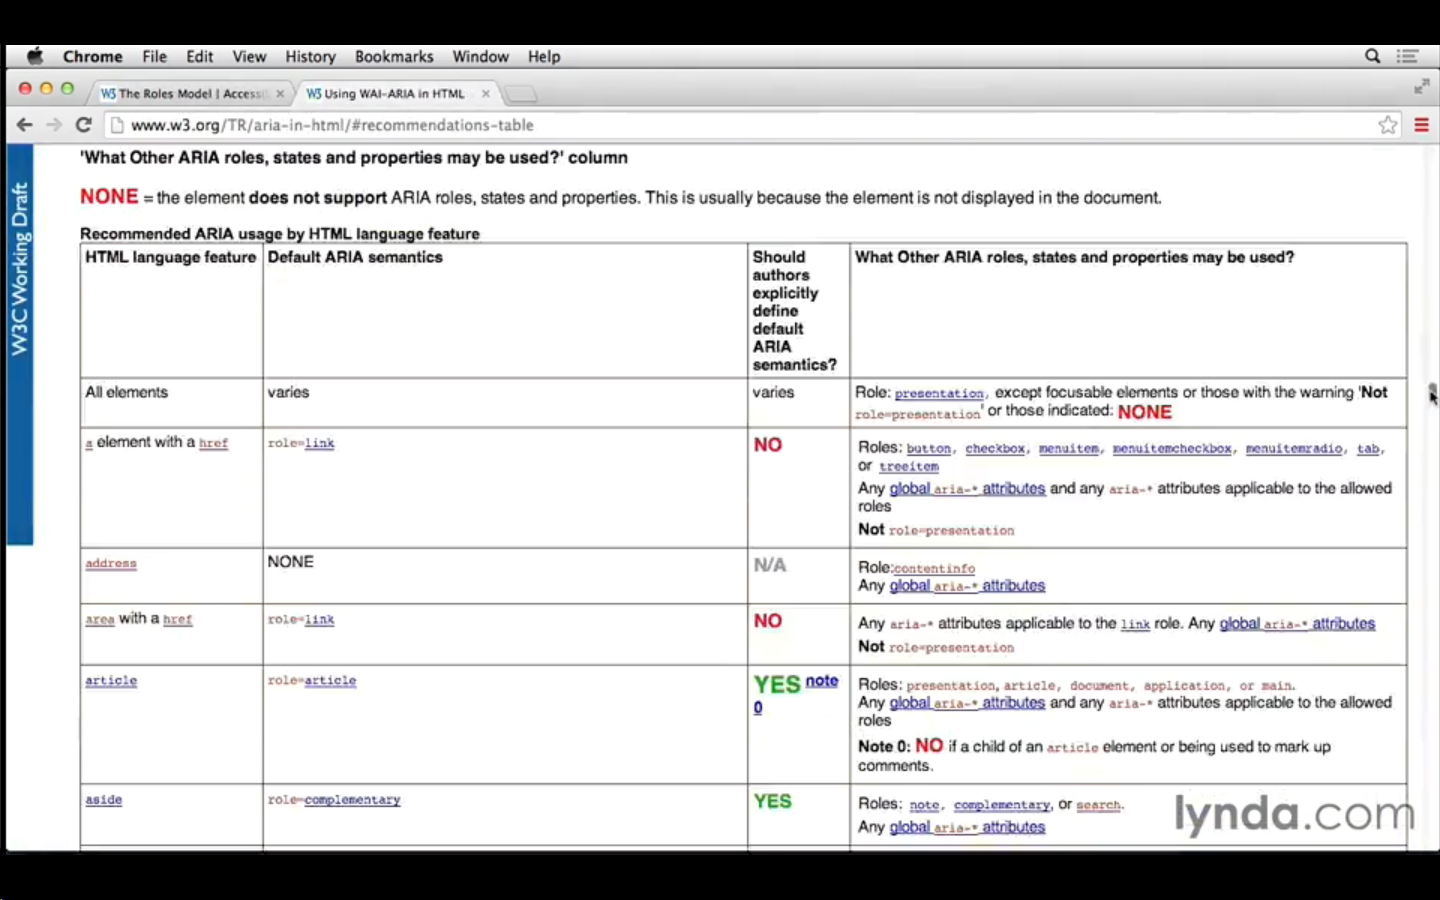Close the Using WAI-ARIA in HTML tab

tap(486, 94)
